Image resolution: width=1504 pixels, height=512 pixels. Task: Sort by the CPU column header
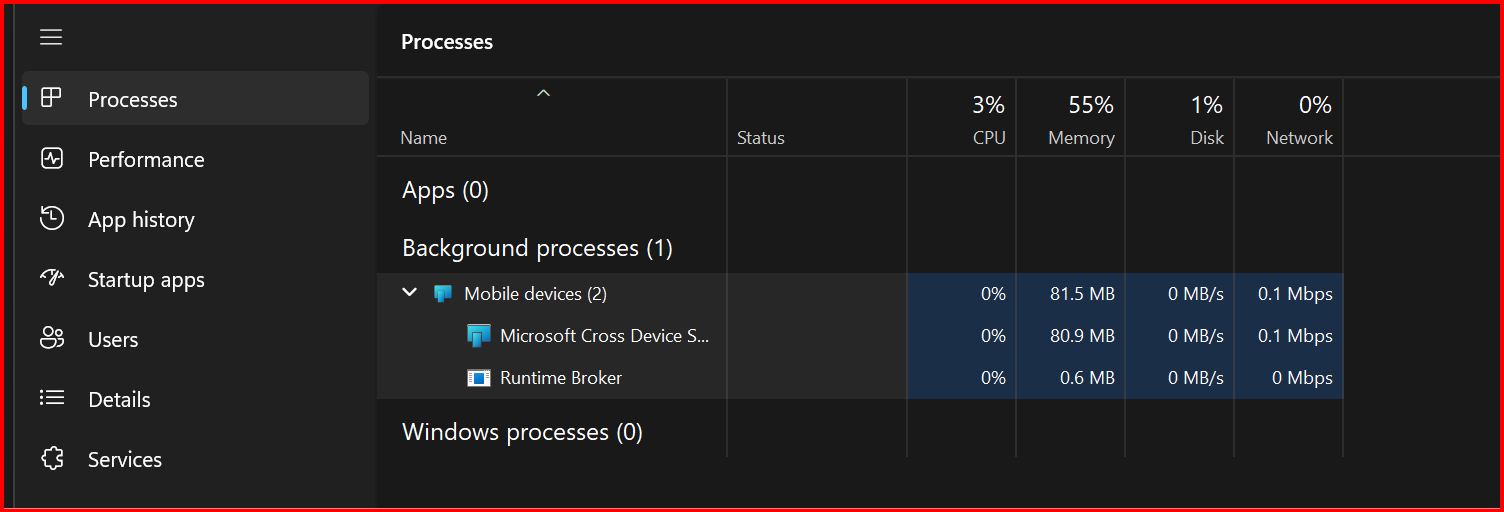click(962, 118)
